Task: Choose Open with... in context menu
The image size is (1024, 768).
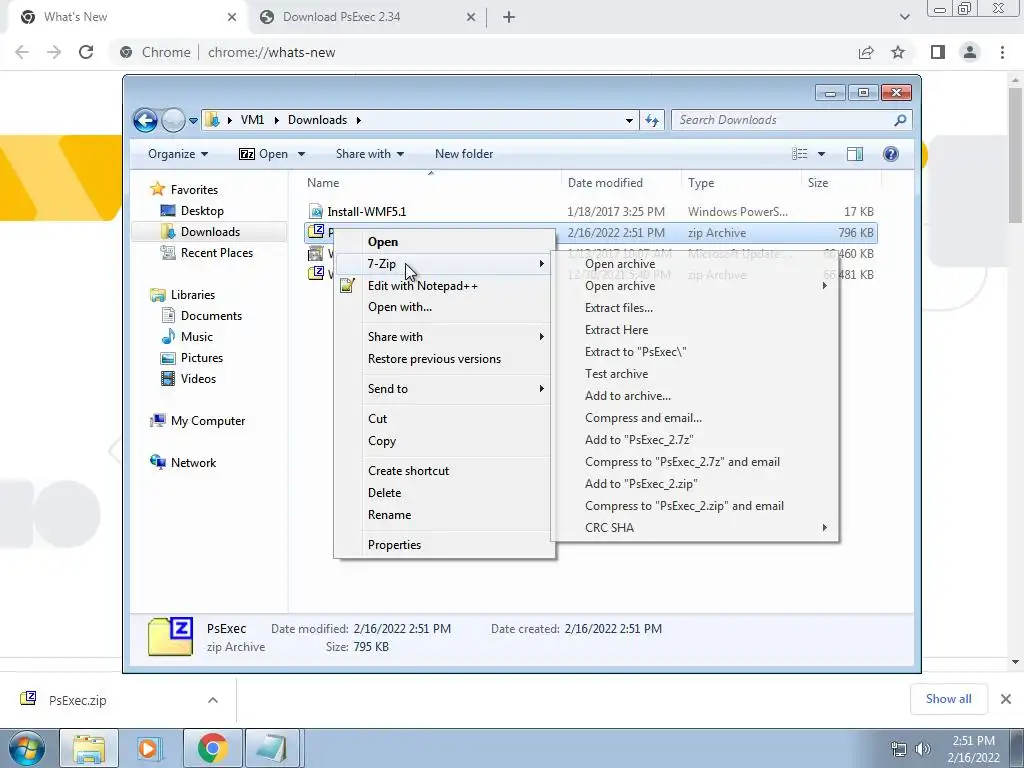Action: 400,307
